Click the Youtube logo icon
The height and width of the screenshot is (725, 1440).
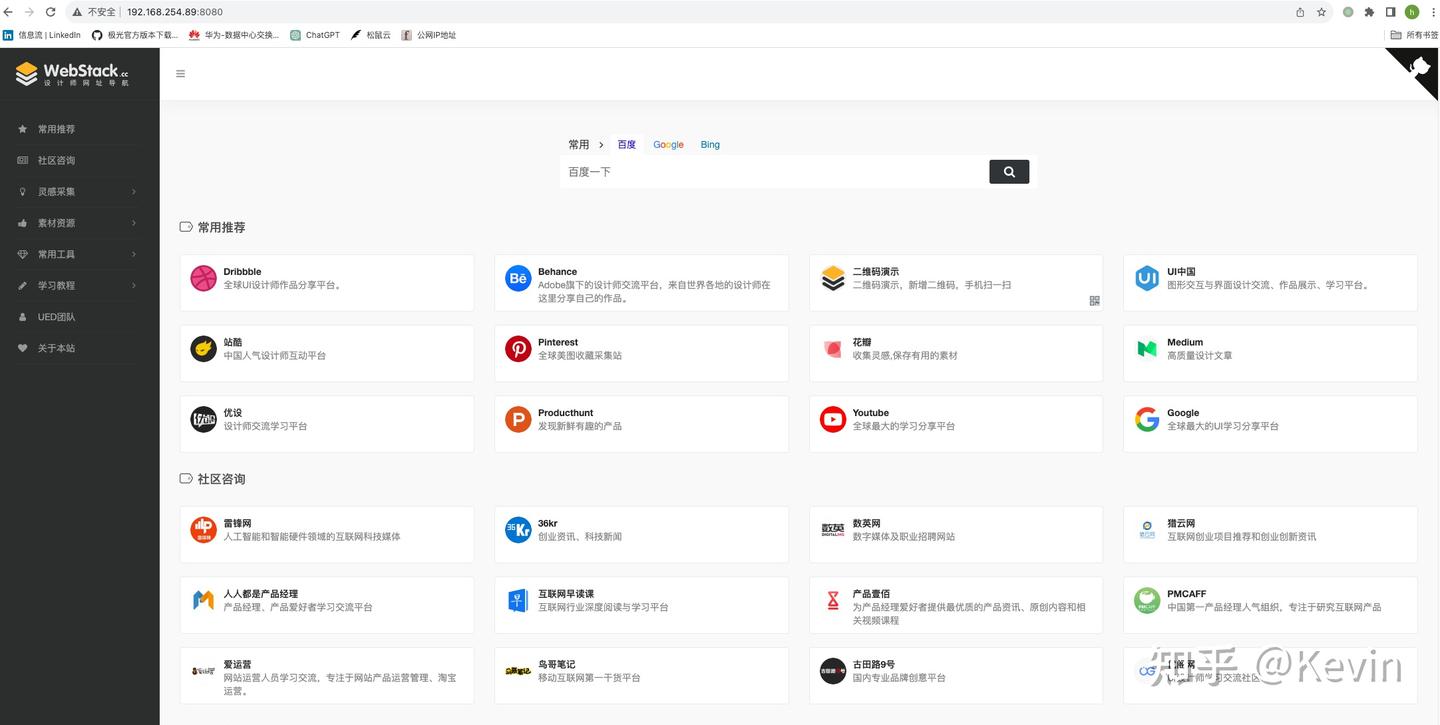tap(833, 419)
